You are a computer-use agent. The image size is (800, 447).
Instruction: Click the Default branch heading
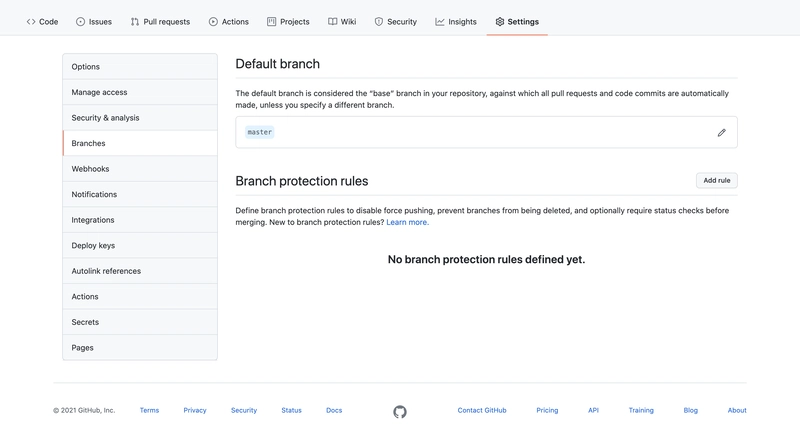278,64
